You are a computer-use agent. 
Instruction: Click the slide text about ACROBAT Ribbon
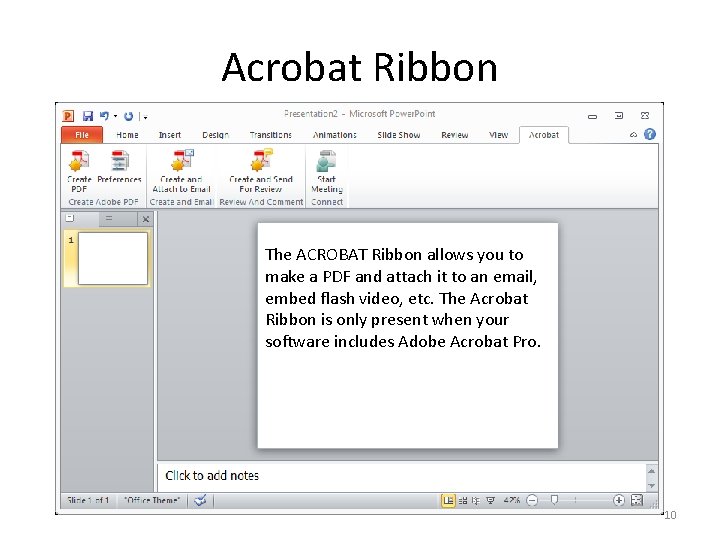pos(403,298)
